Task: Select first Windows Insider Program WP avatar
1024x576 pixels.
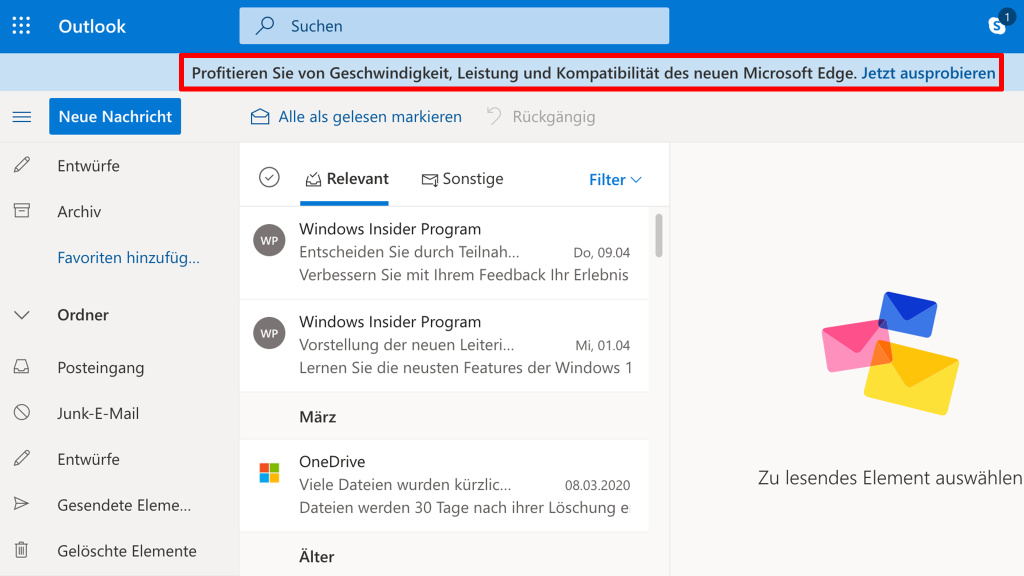Action: 269,240
